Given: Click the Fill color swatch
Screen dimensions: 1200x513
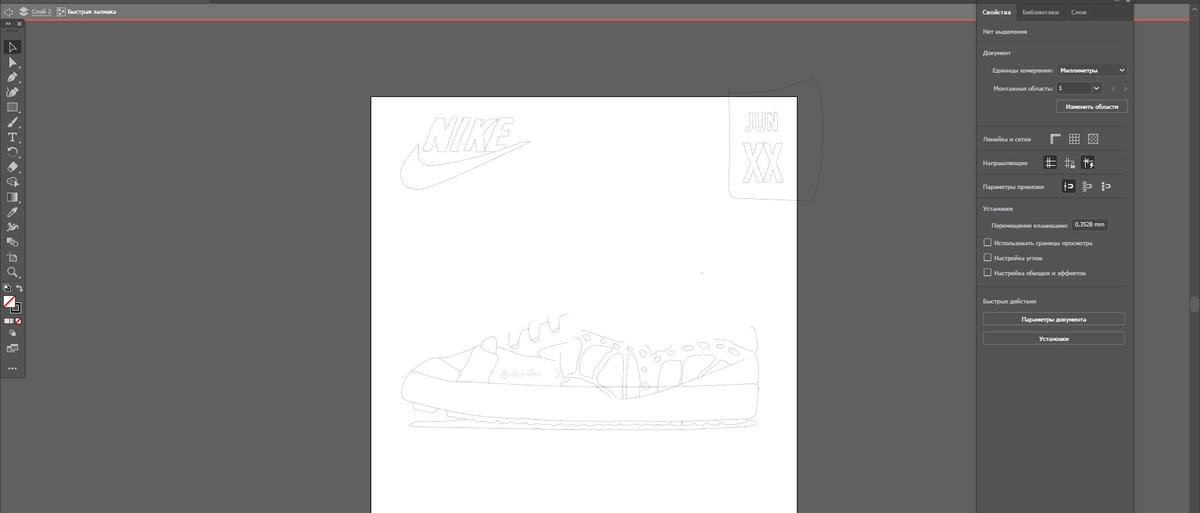Looking at the screenshot, I should [10, 301].
